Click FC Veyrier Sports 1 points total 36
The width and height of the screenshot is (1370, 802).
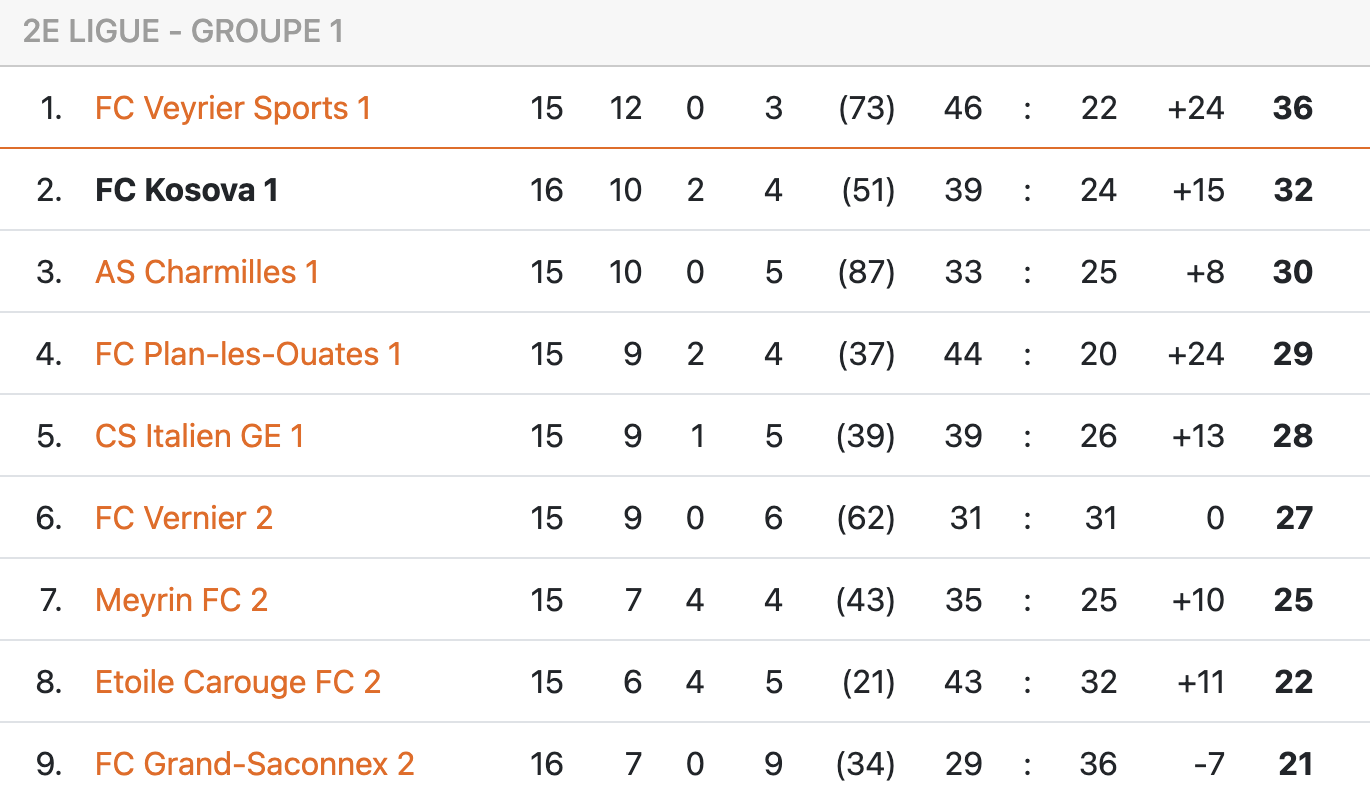coord(1292,108)
